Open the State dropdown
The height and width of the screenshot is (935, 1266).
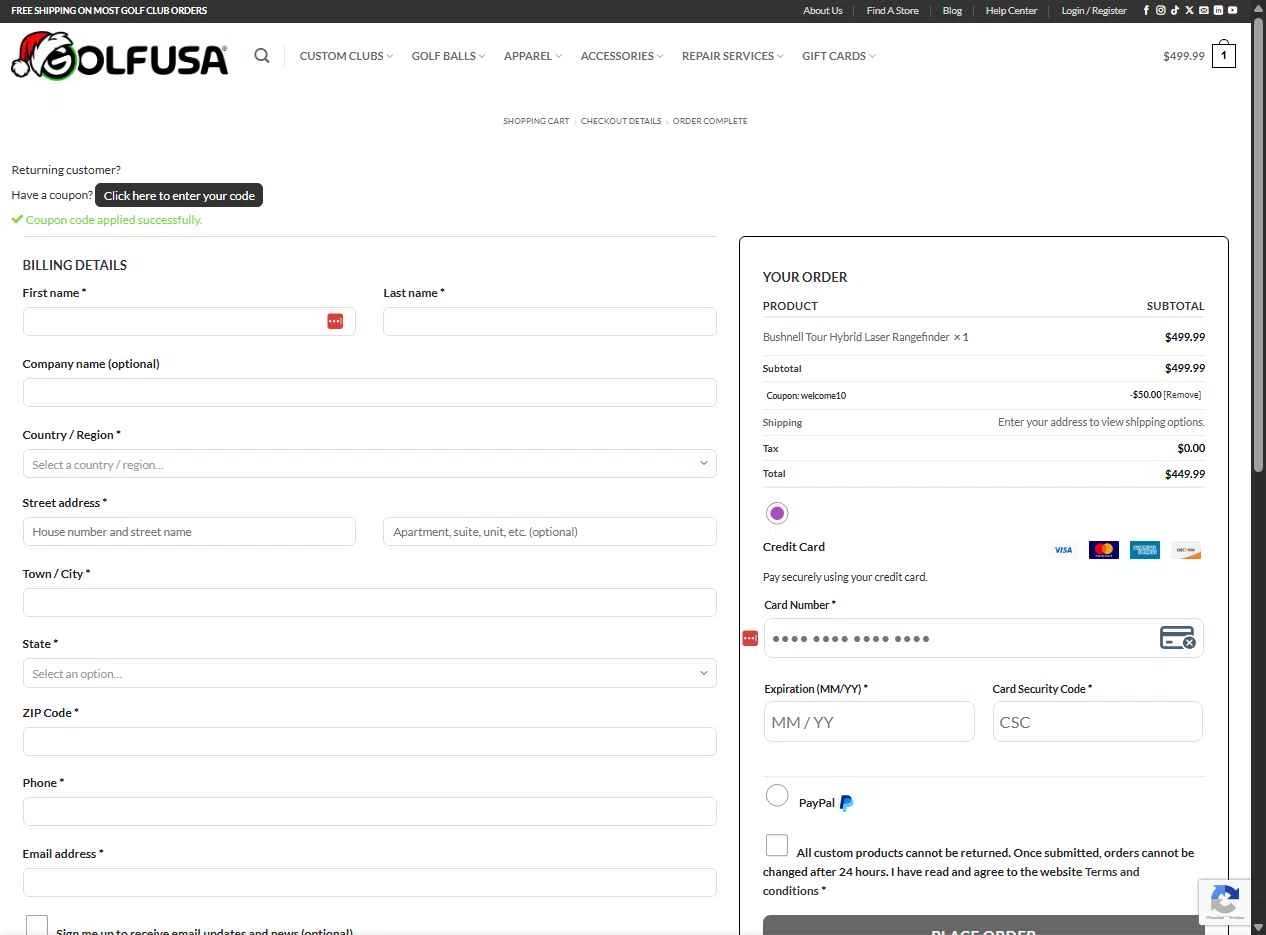(x=370, y=673)
